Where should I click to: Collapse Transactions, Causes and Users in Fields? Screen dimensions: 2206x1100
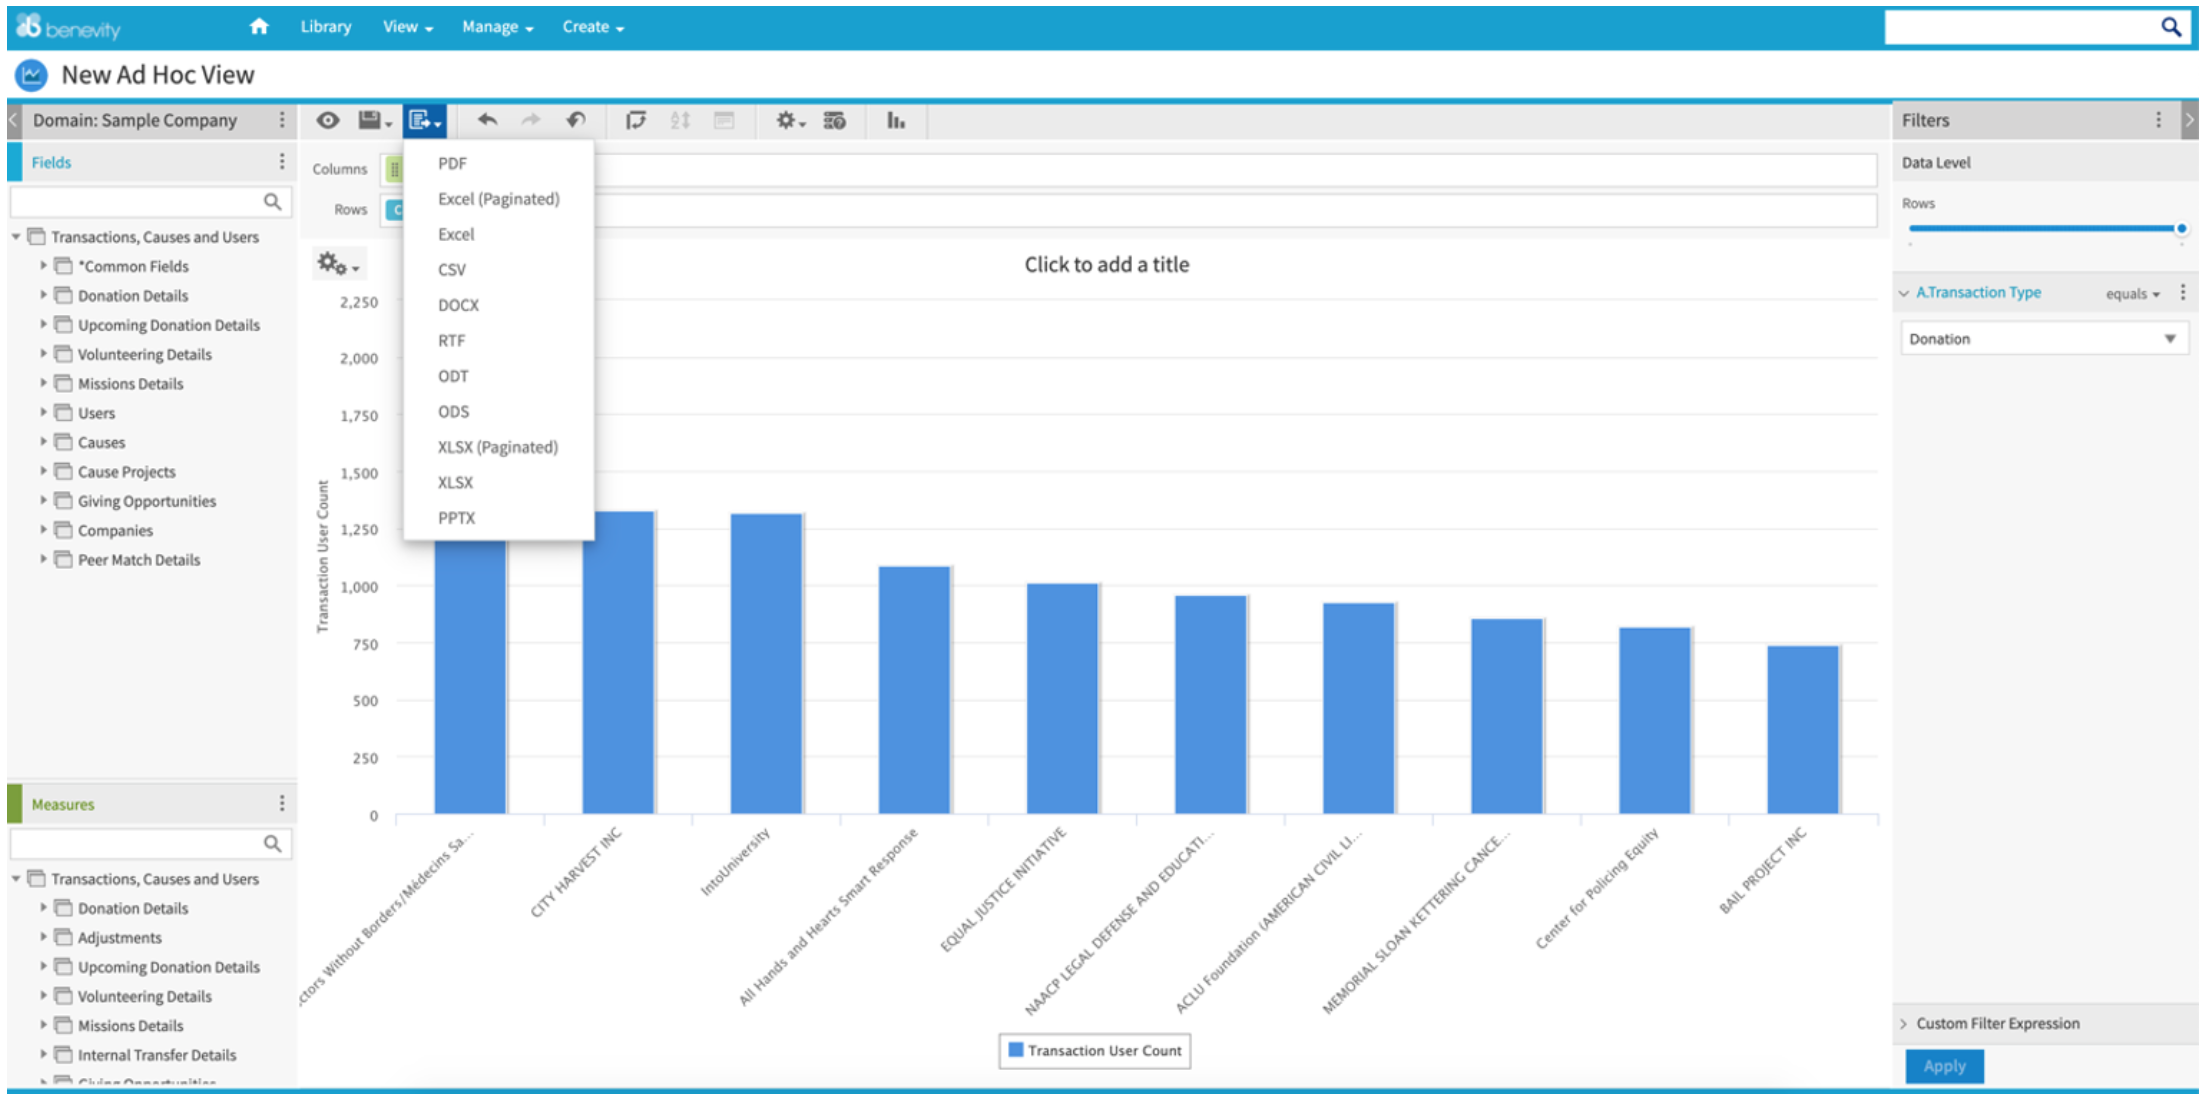pos(16,237)
